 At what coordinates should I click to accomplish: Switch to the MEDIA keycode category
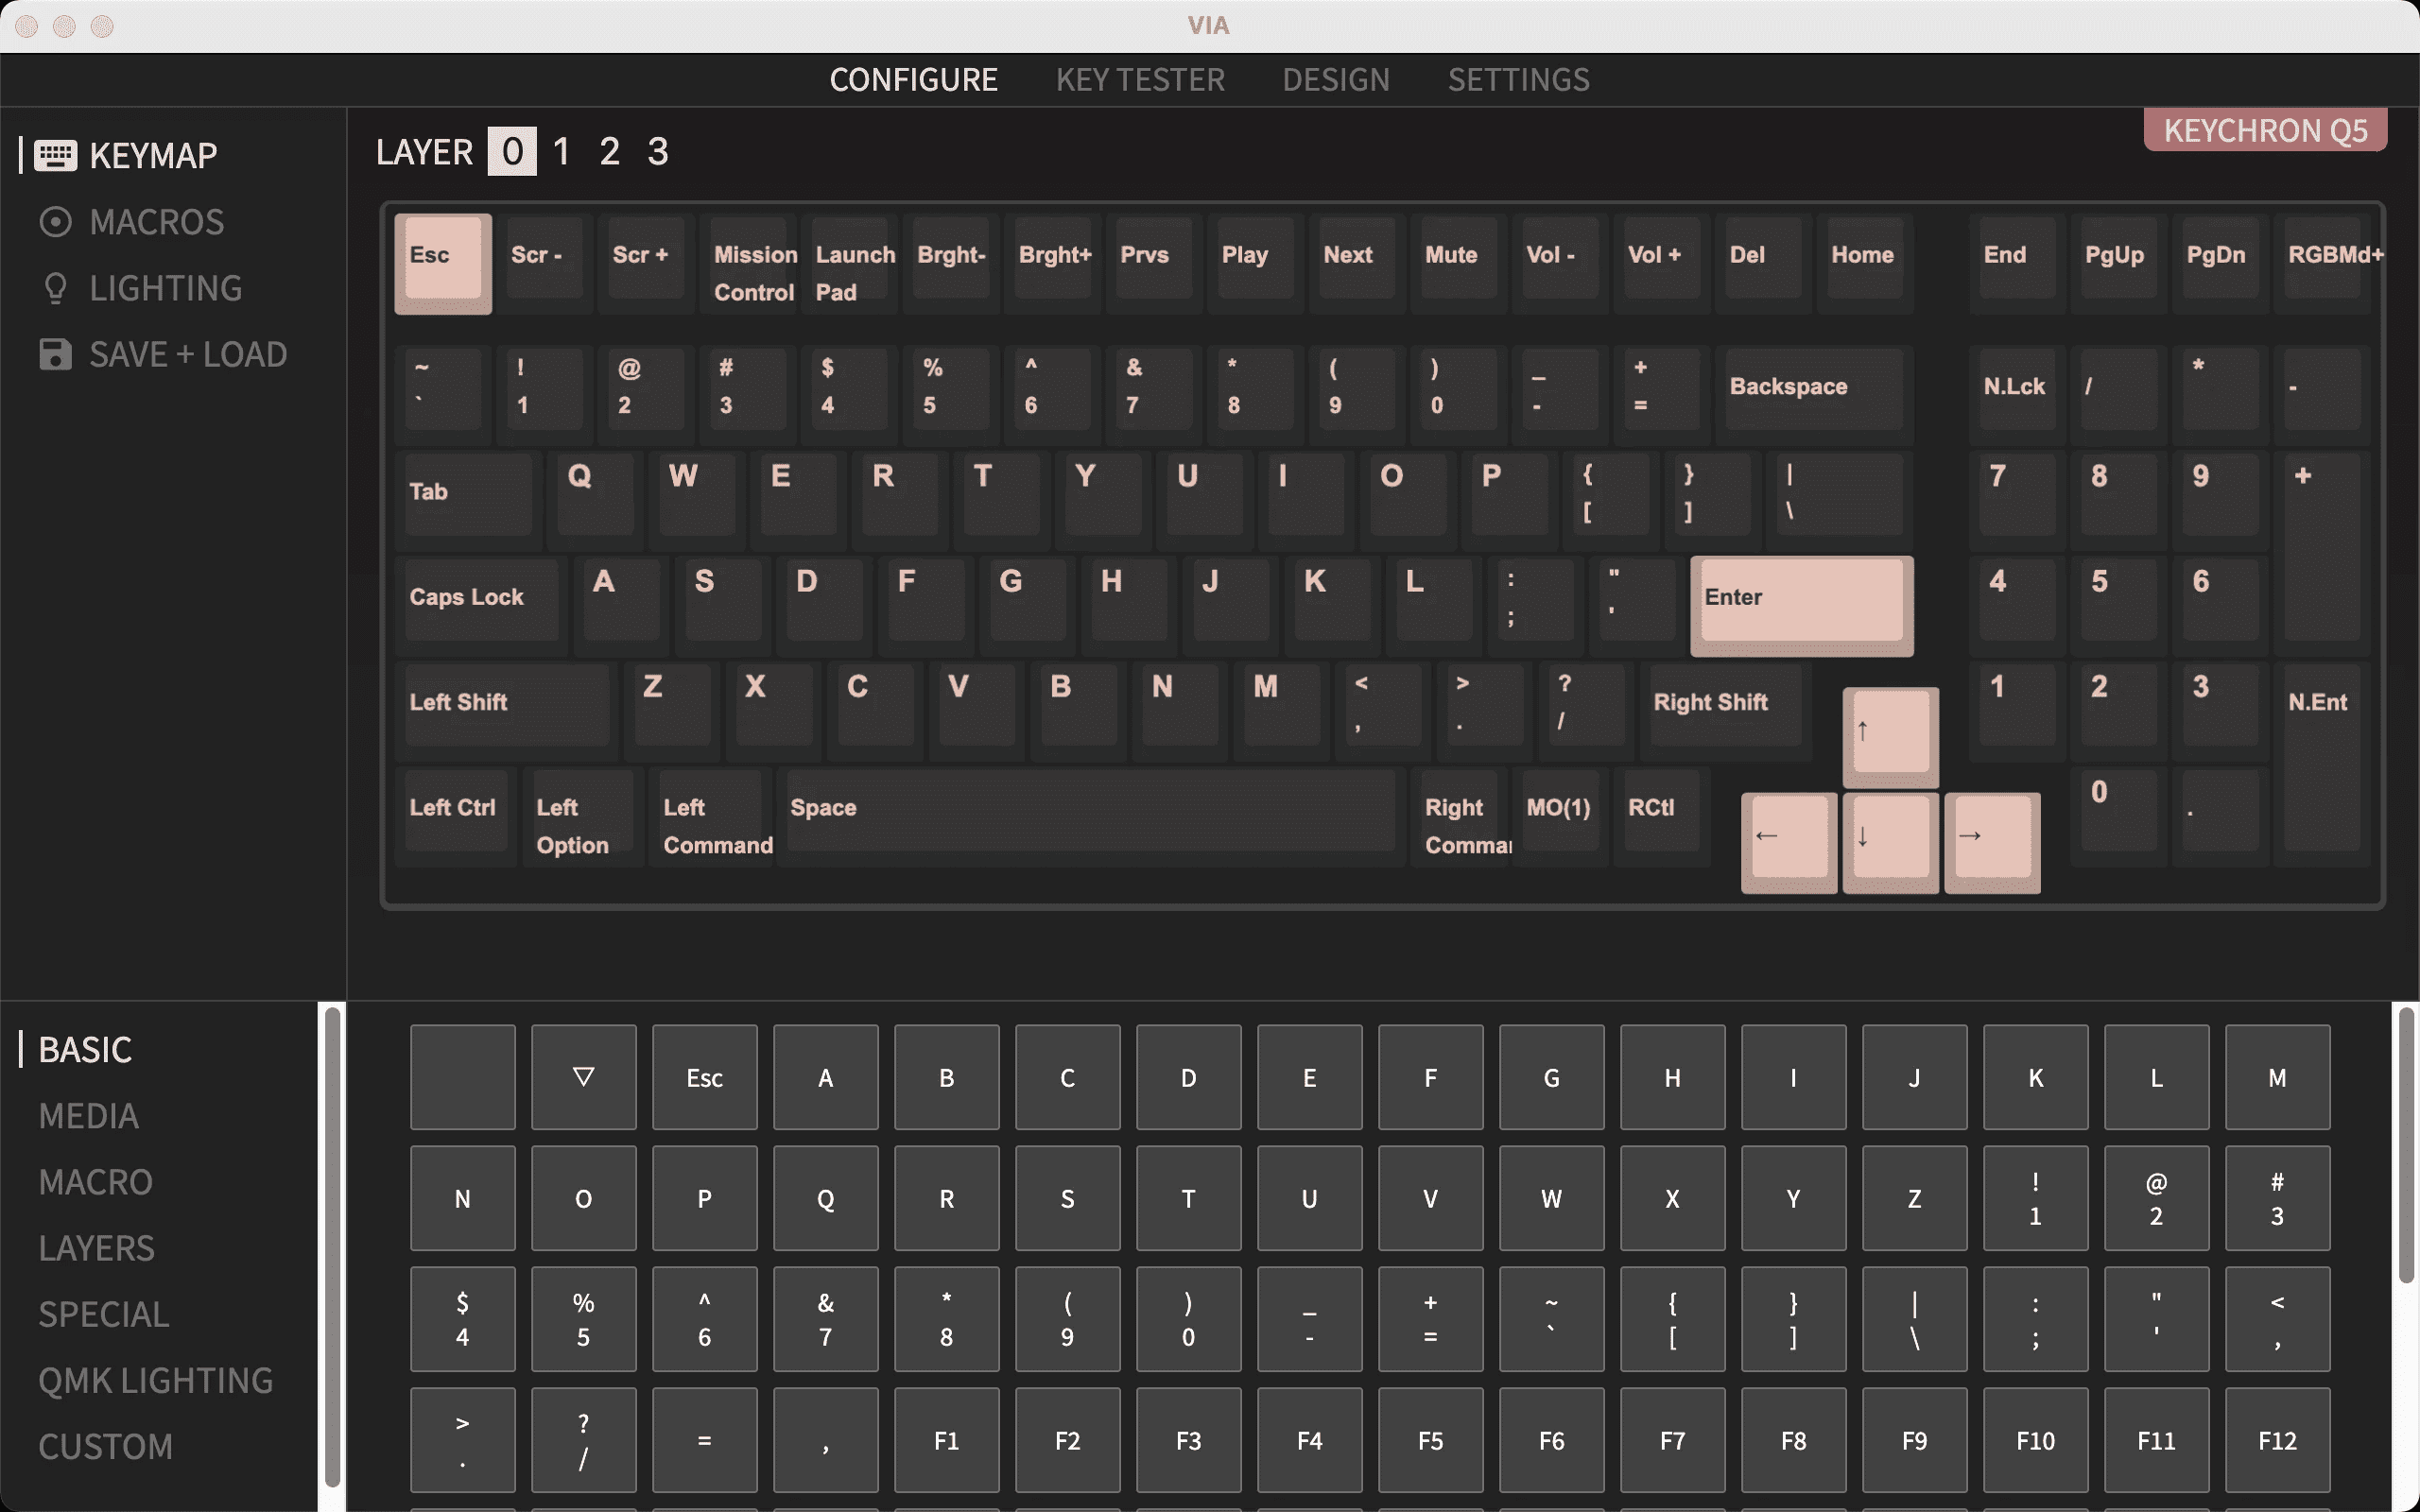click(x=88, y=1115)
